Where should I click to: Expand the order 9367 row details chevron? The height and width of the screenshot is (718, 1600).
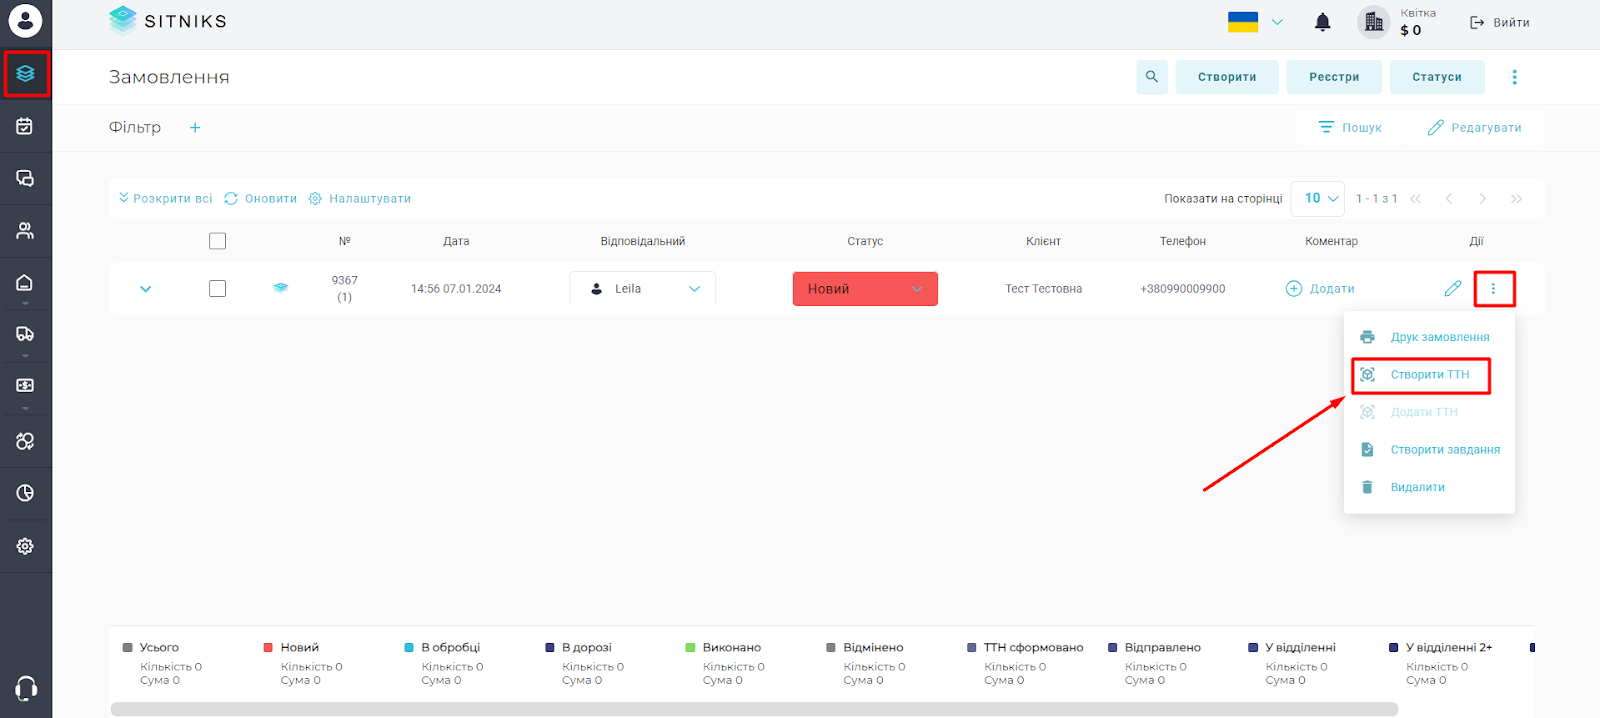(x=146, y=289)
